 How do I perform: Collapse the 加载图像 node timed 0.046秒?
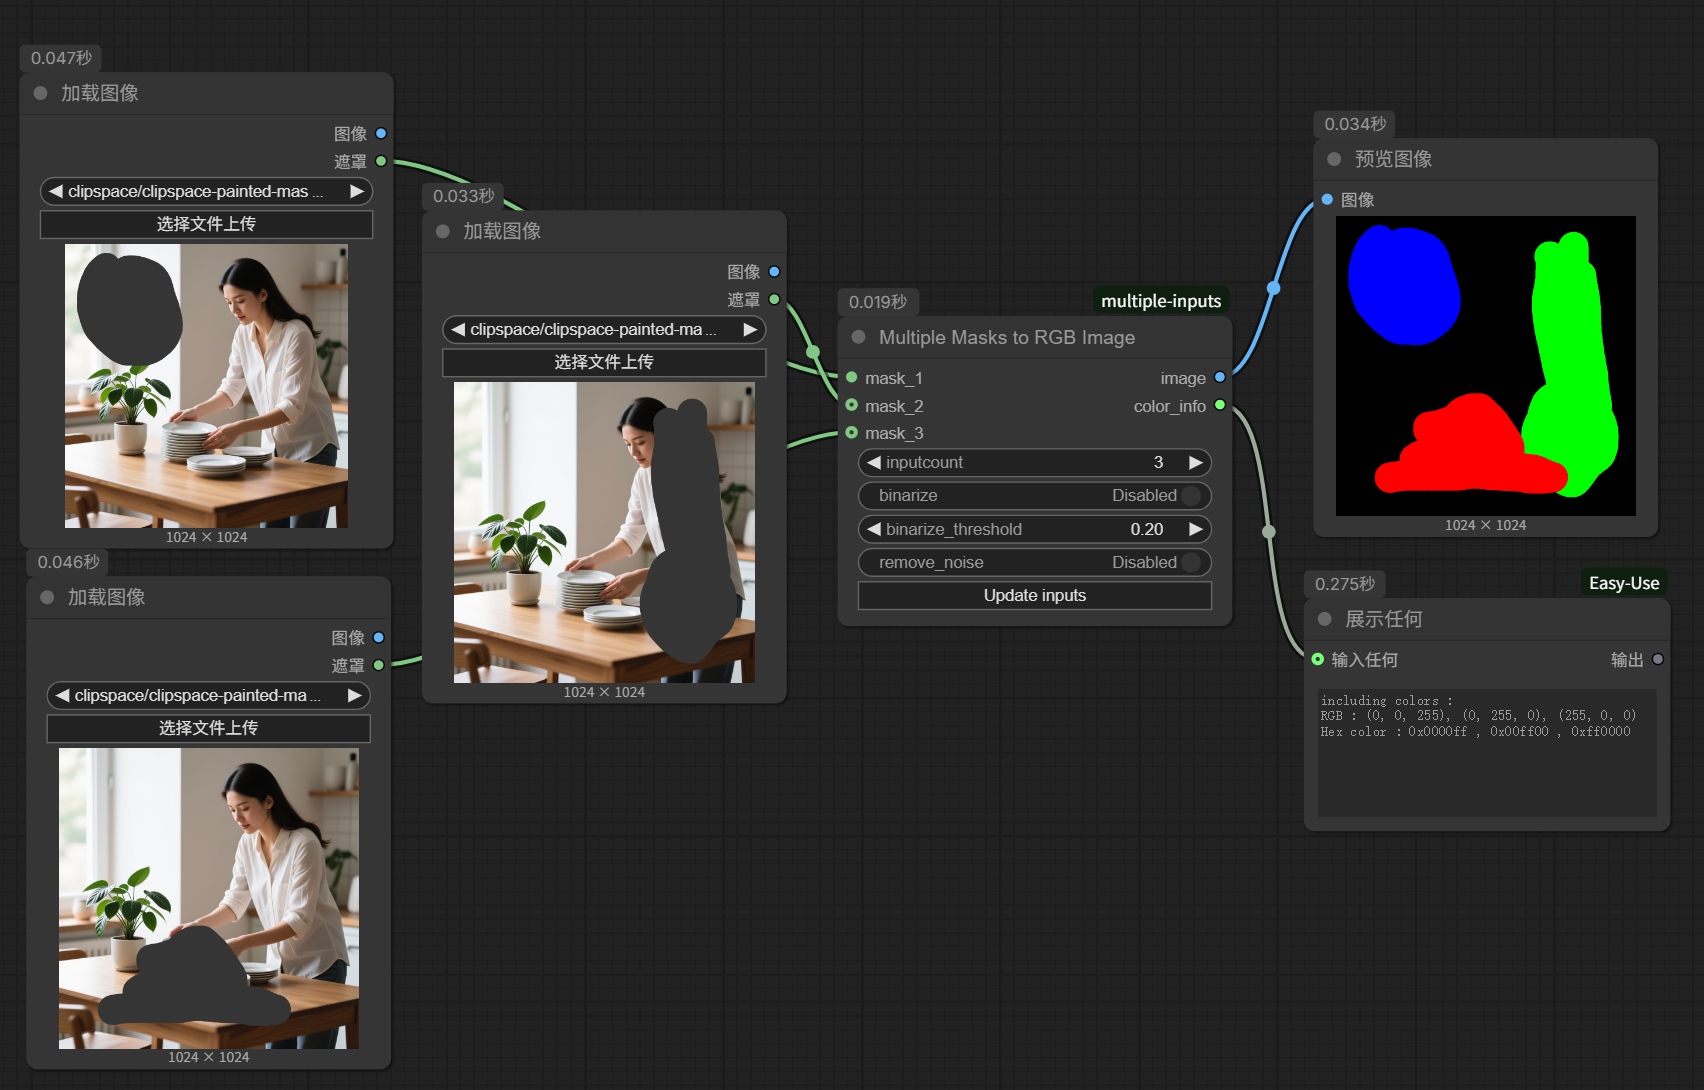(x=47, y=597)
